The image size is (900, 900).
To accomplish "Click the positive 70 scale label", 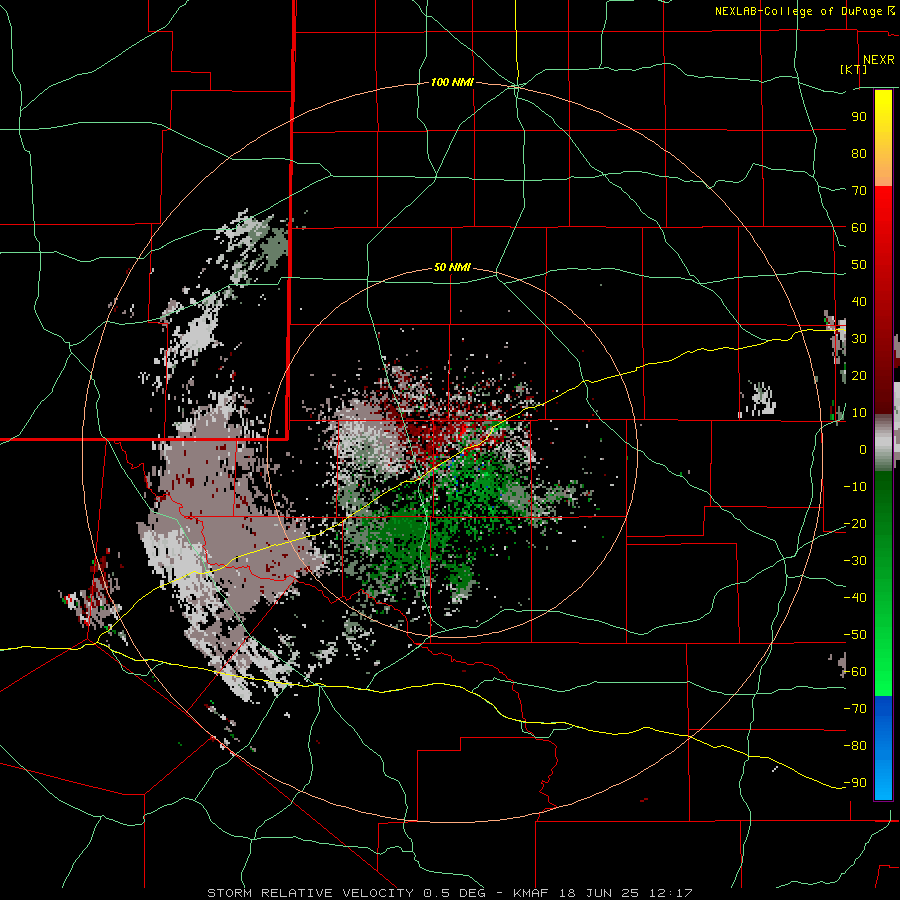I will pos(859,191).
